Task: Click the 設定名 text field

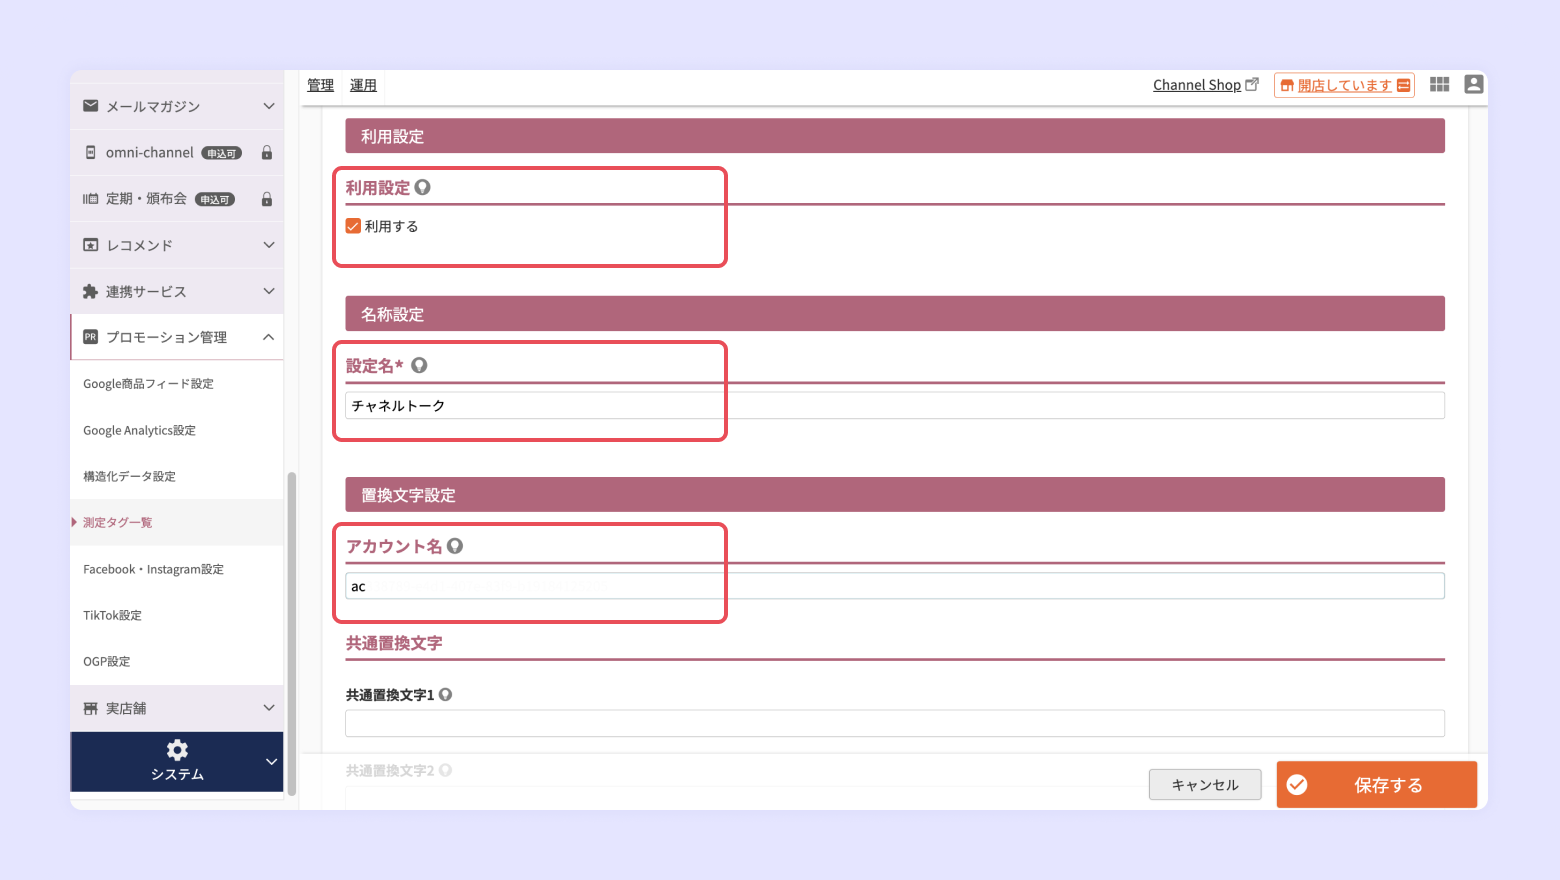Action: pyautogui.click(x=894, y=405)
